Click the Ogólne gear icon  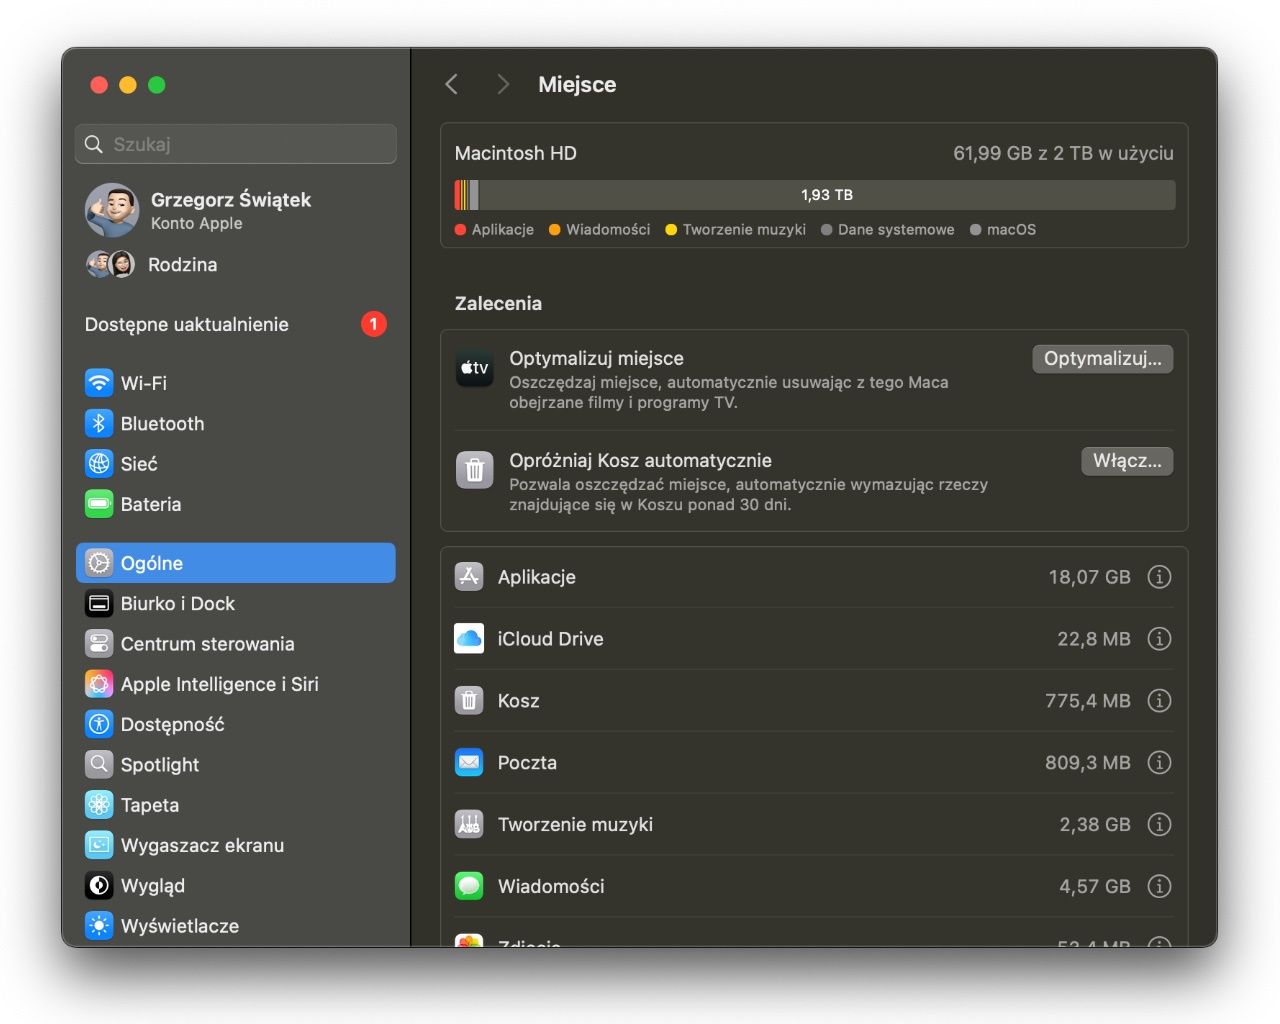tap(99, 563)
